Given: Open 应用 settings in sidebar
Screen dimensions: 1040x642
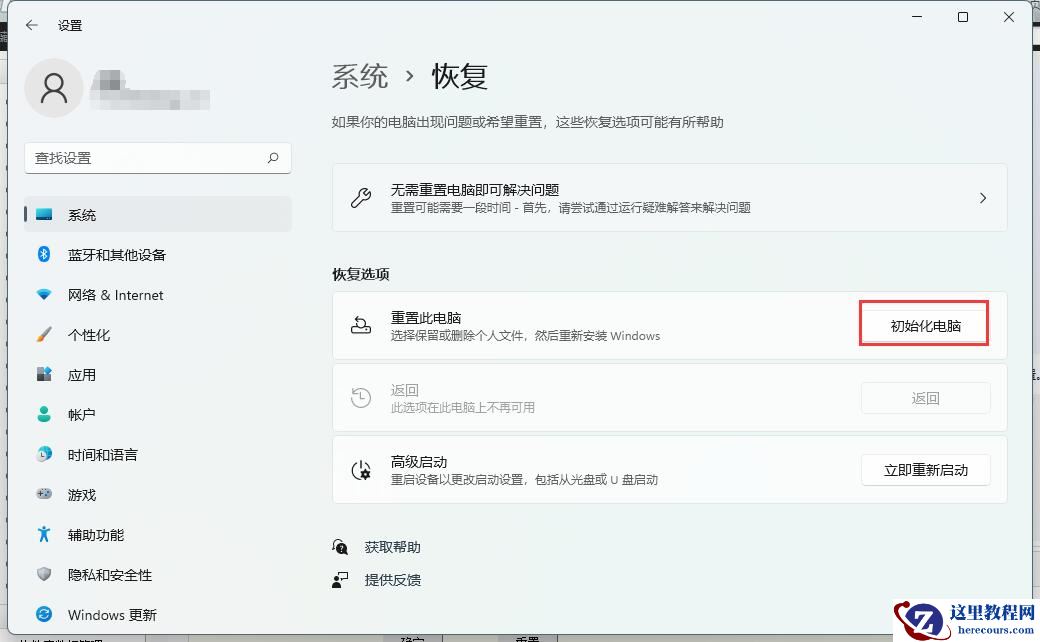Looking at the screenshot, I should coord(82,374).
